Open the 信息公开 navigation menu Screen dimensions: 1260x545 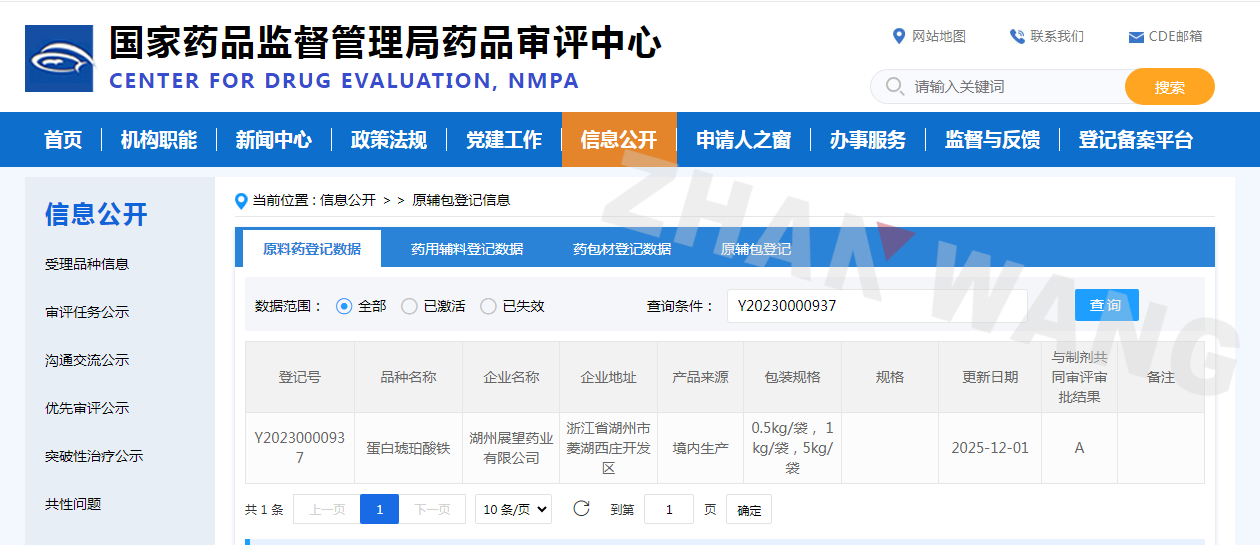coord(619,140)
